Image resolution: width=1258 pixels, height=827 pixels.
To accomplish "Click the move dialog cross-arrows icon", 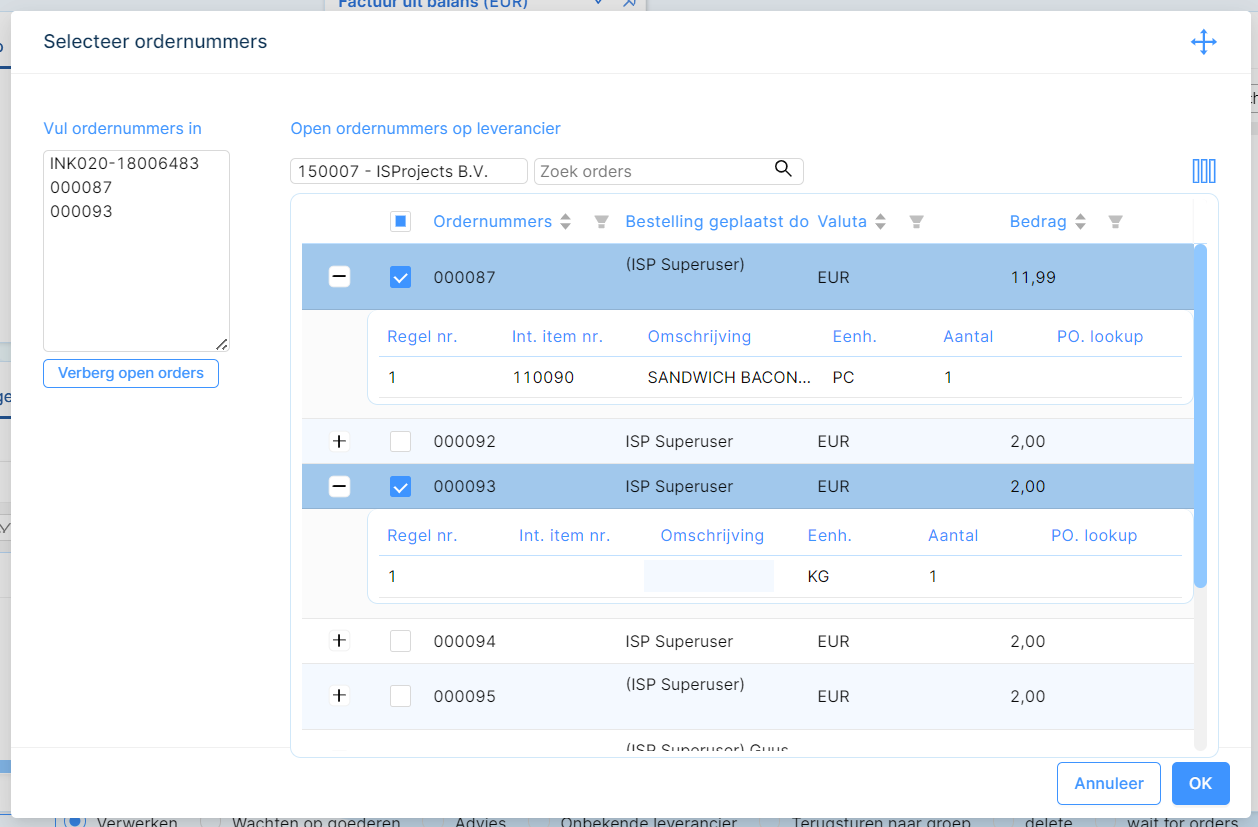I will [1203, 42].
